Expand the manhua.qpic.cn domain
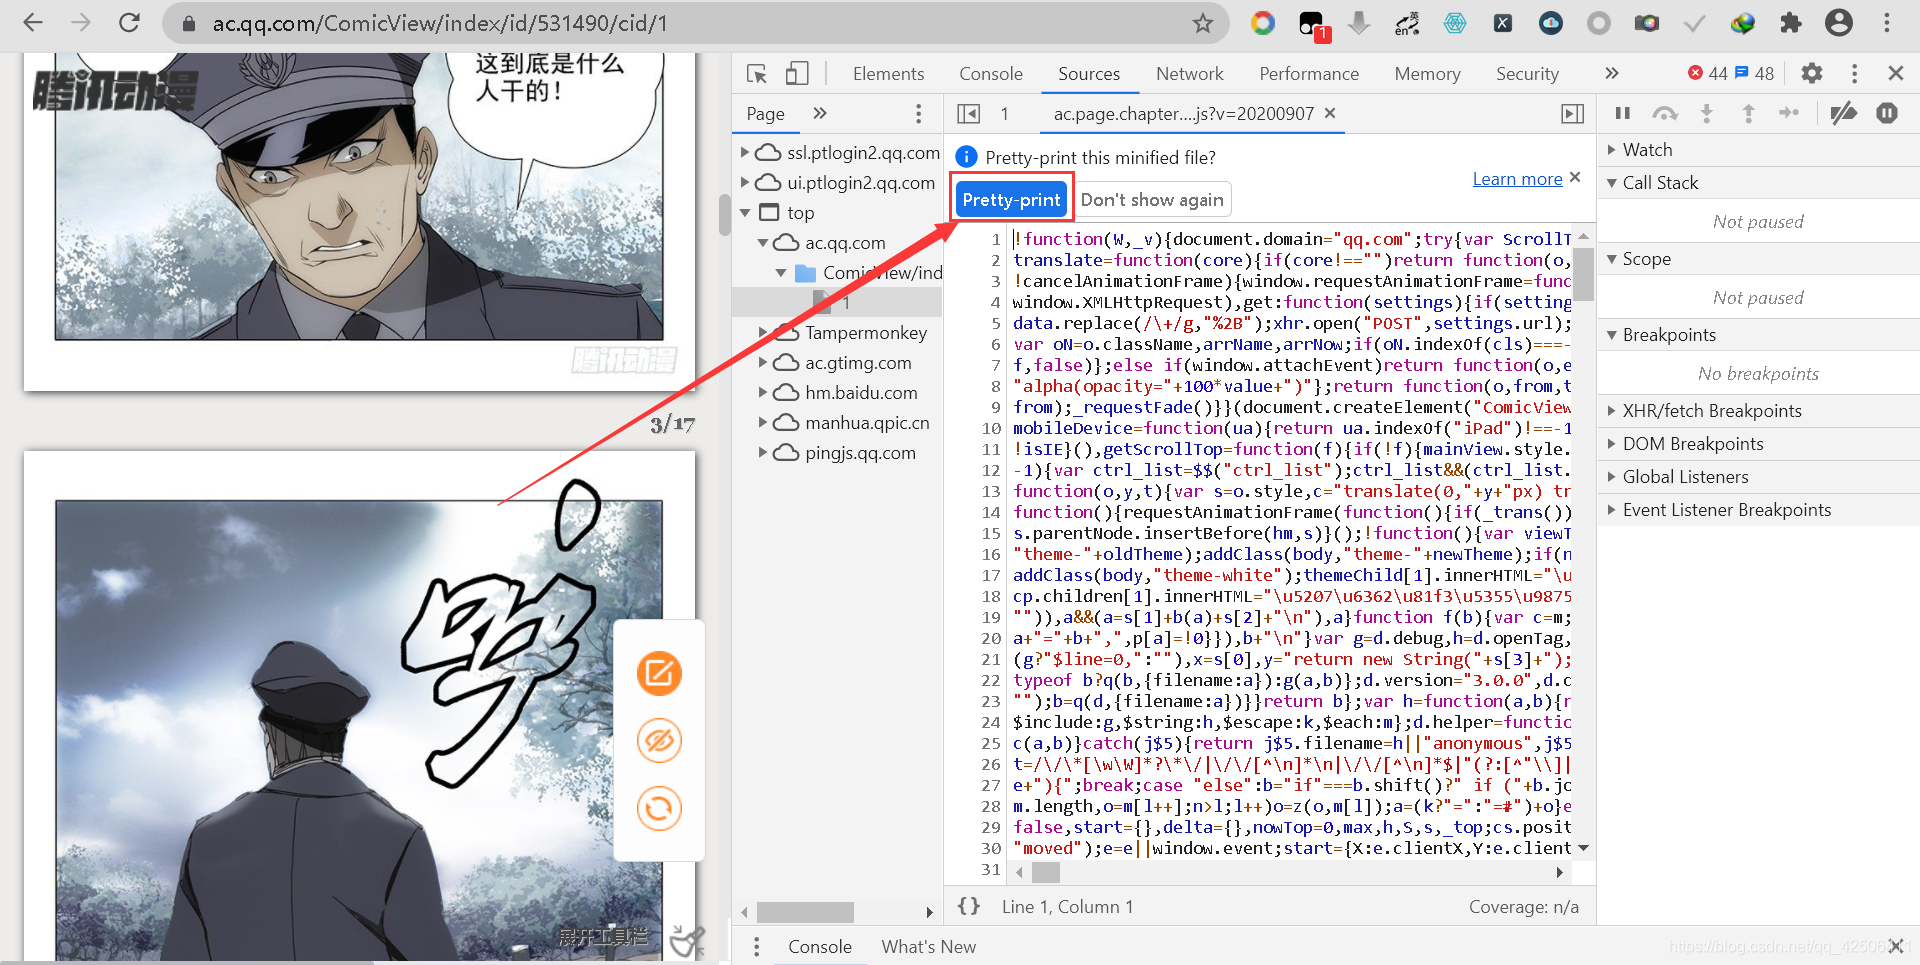Viewport: 1920px width, 965px height. (763, 422)
